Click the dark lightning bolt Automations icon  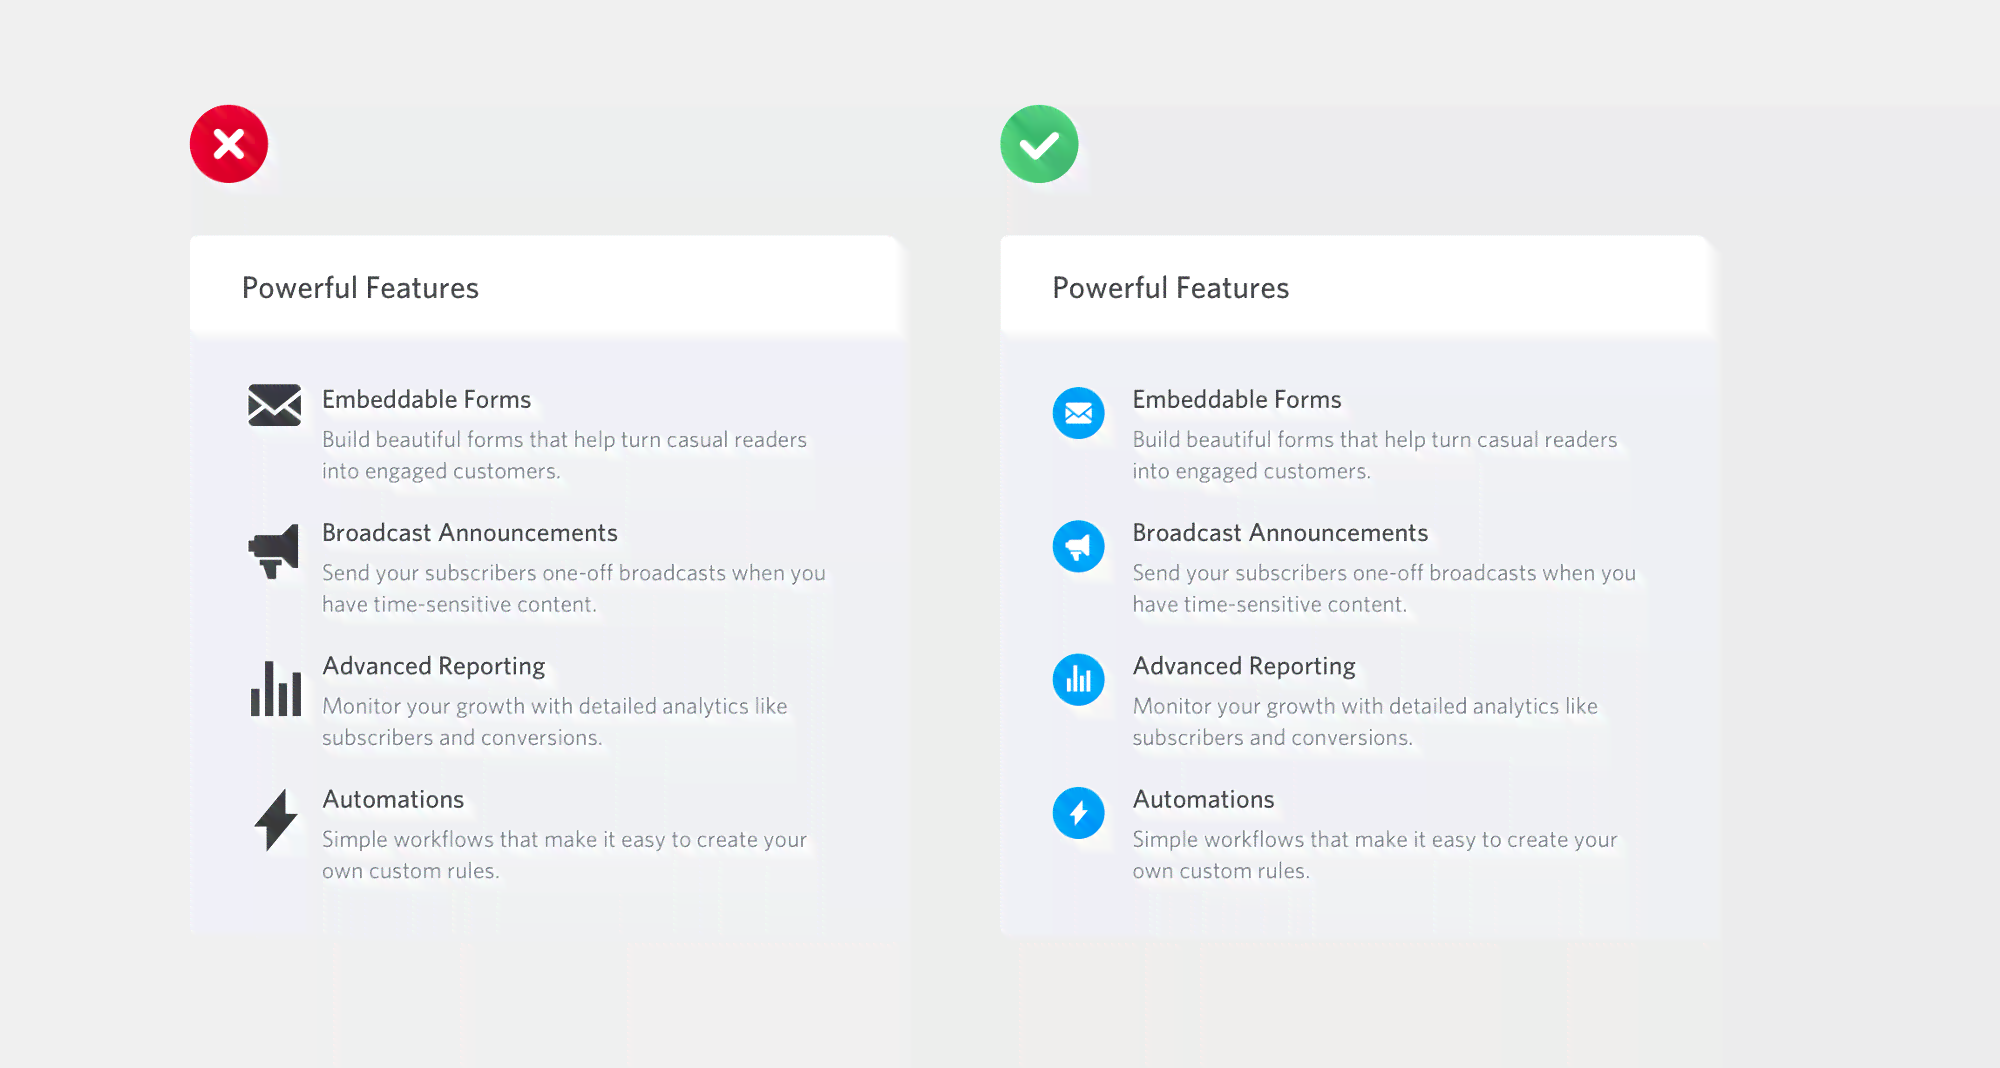[x=276, y=820]
